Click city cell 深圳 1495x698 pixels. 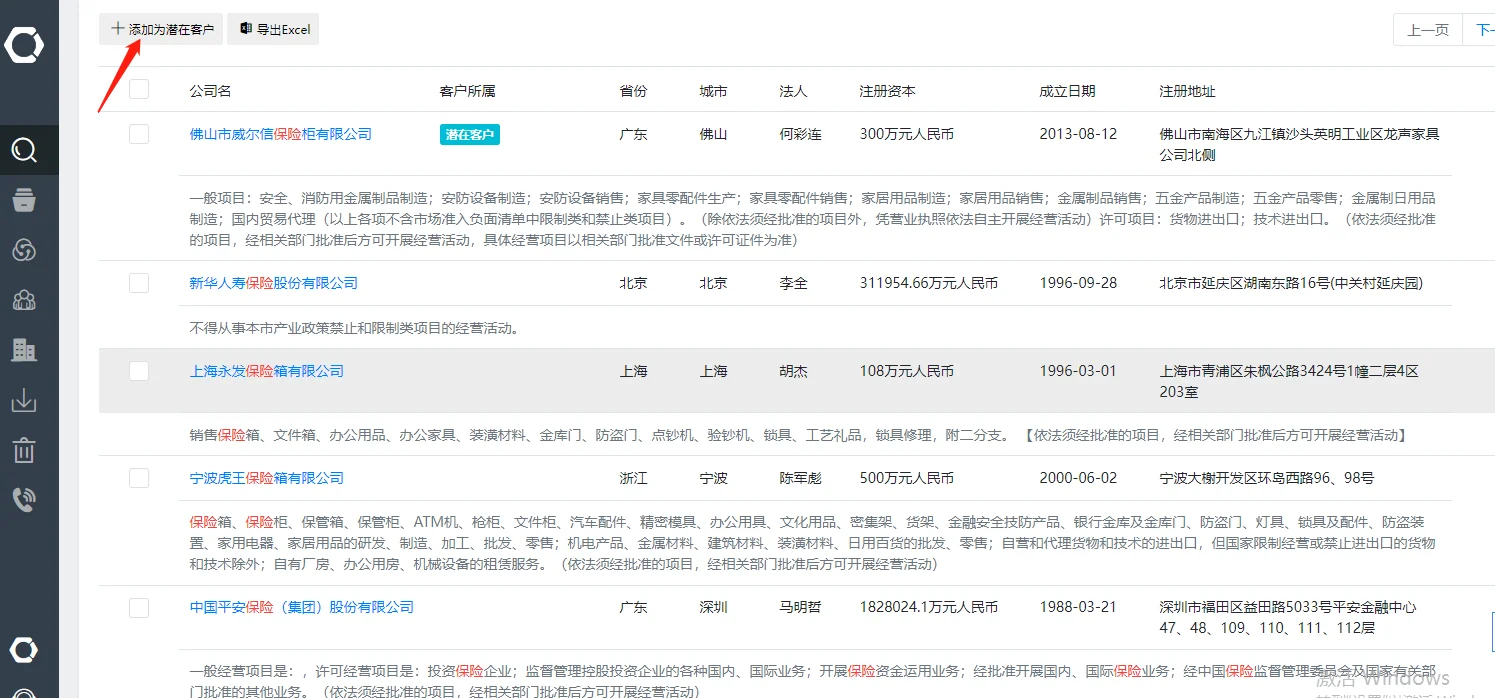click(x=713, y=607)
